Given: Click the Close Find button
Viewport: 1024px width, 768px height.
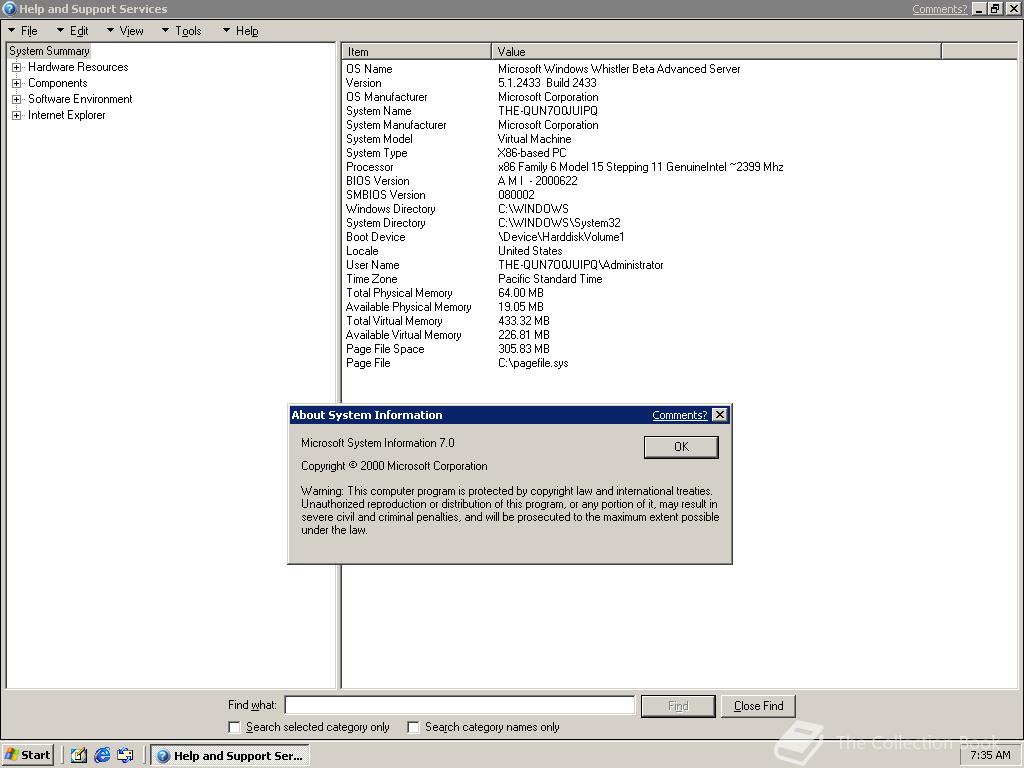Looking at the screenshot, I should pyautogui.click(x=758, y=706).
